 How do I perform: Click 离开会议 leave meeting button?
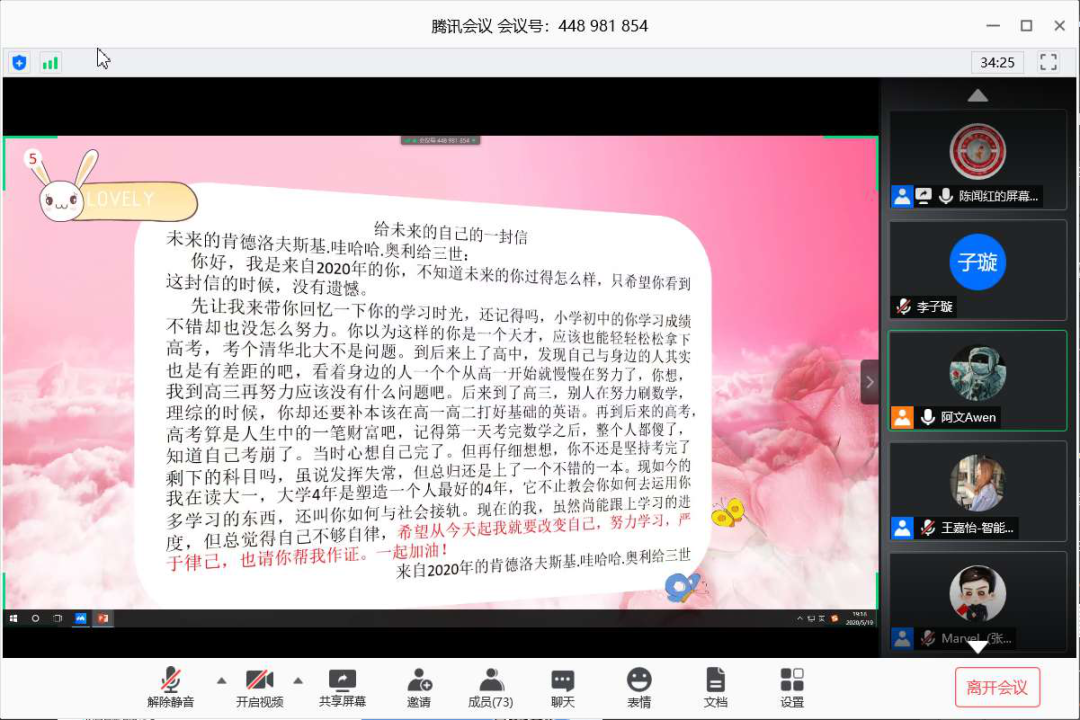pos(997,687)
